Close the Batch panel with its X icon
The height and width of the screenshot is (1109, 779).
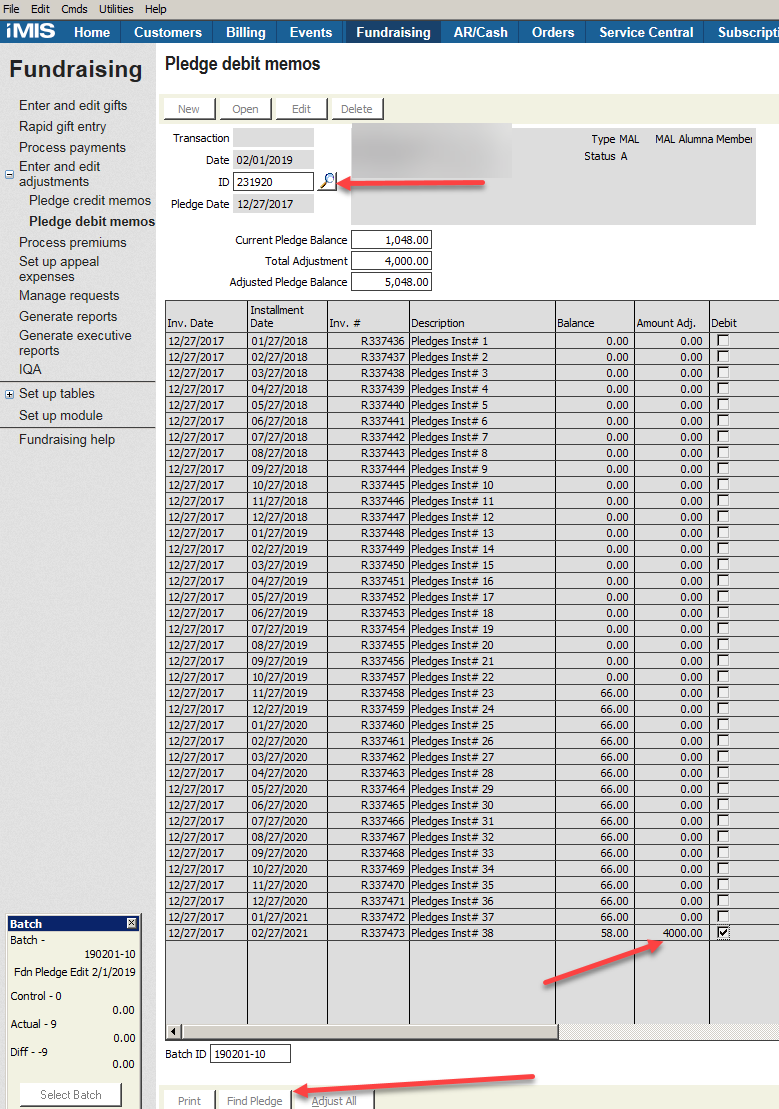131,923
